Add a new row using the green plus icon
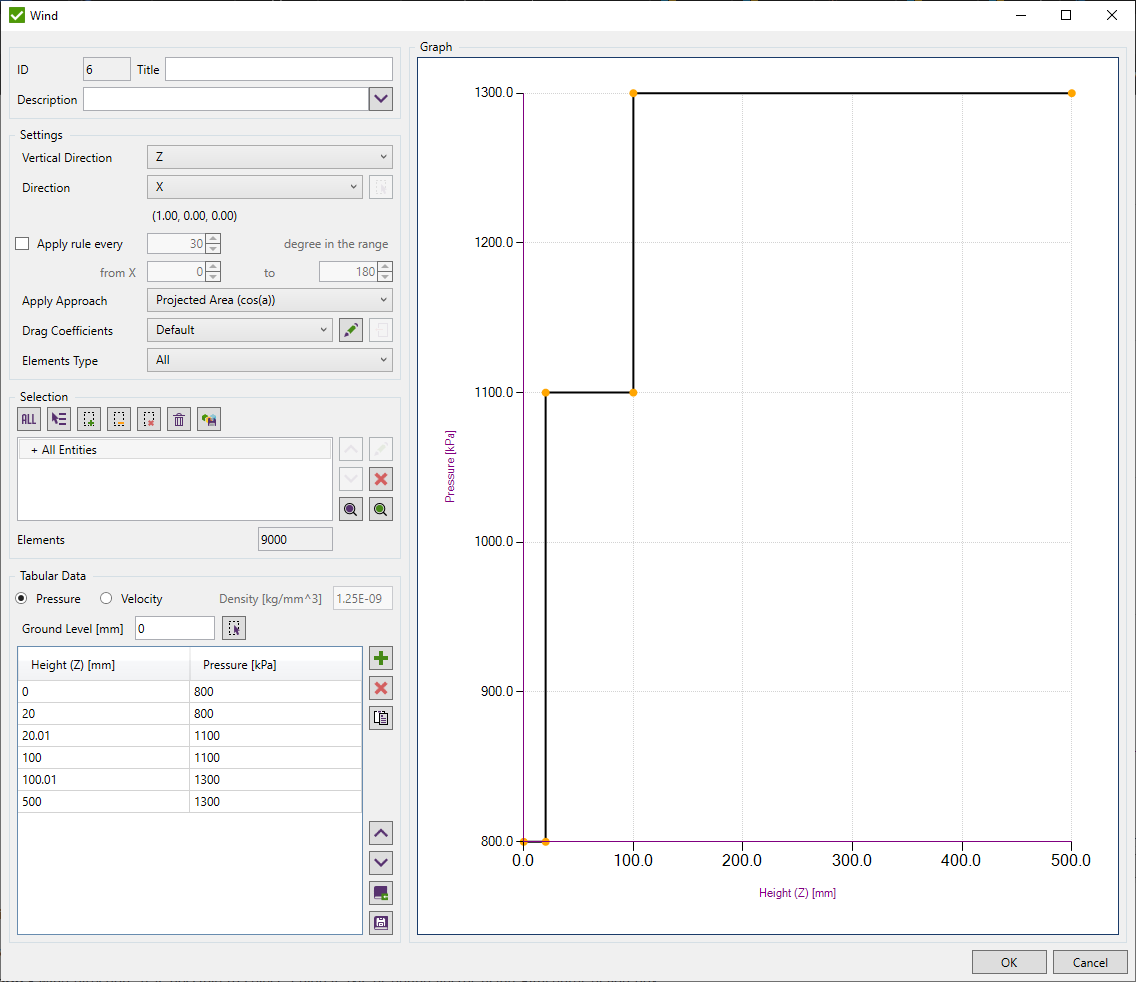This screenshot has height=982, width=1136. [x=380, y=658]
